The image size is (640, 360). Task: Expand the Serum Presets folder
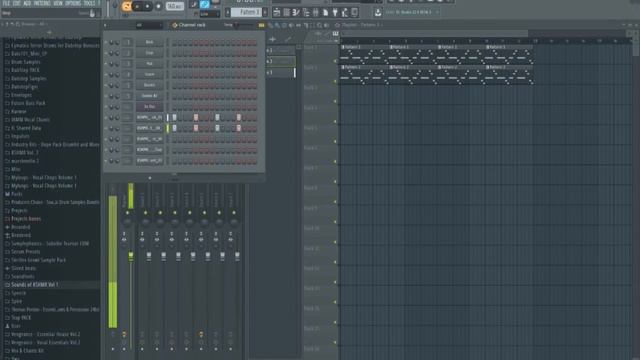[26, 252]
